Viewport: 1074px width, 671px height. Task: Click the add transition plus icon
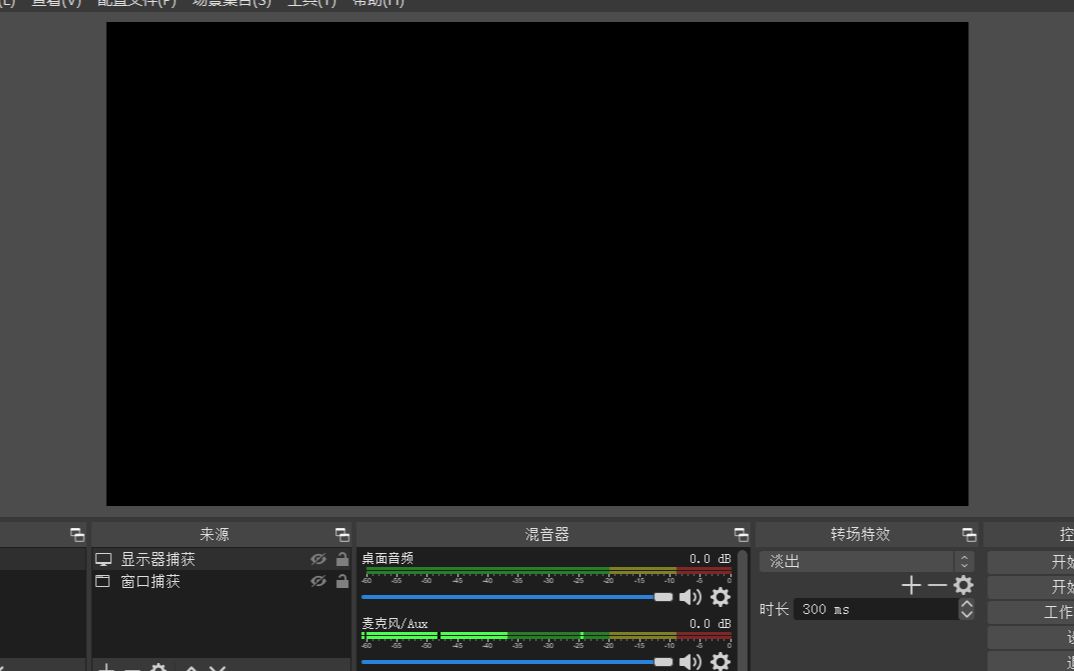(x=911, y=585)
